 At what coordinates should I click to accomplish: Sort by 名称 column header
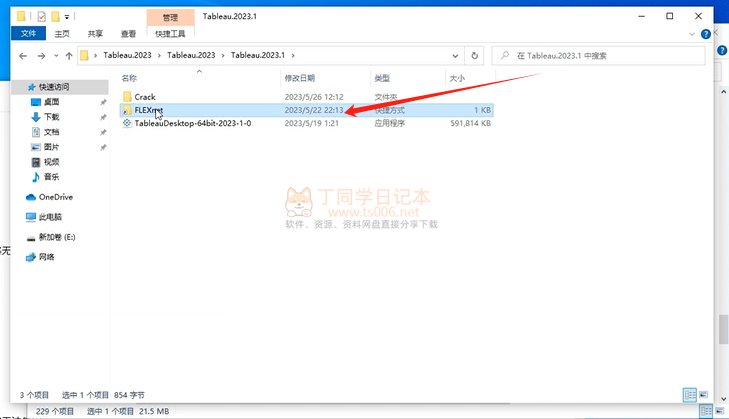(x=129, y=78)
